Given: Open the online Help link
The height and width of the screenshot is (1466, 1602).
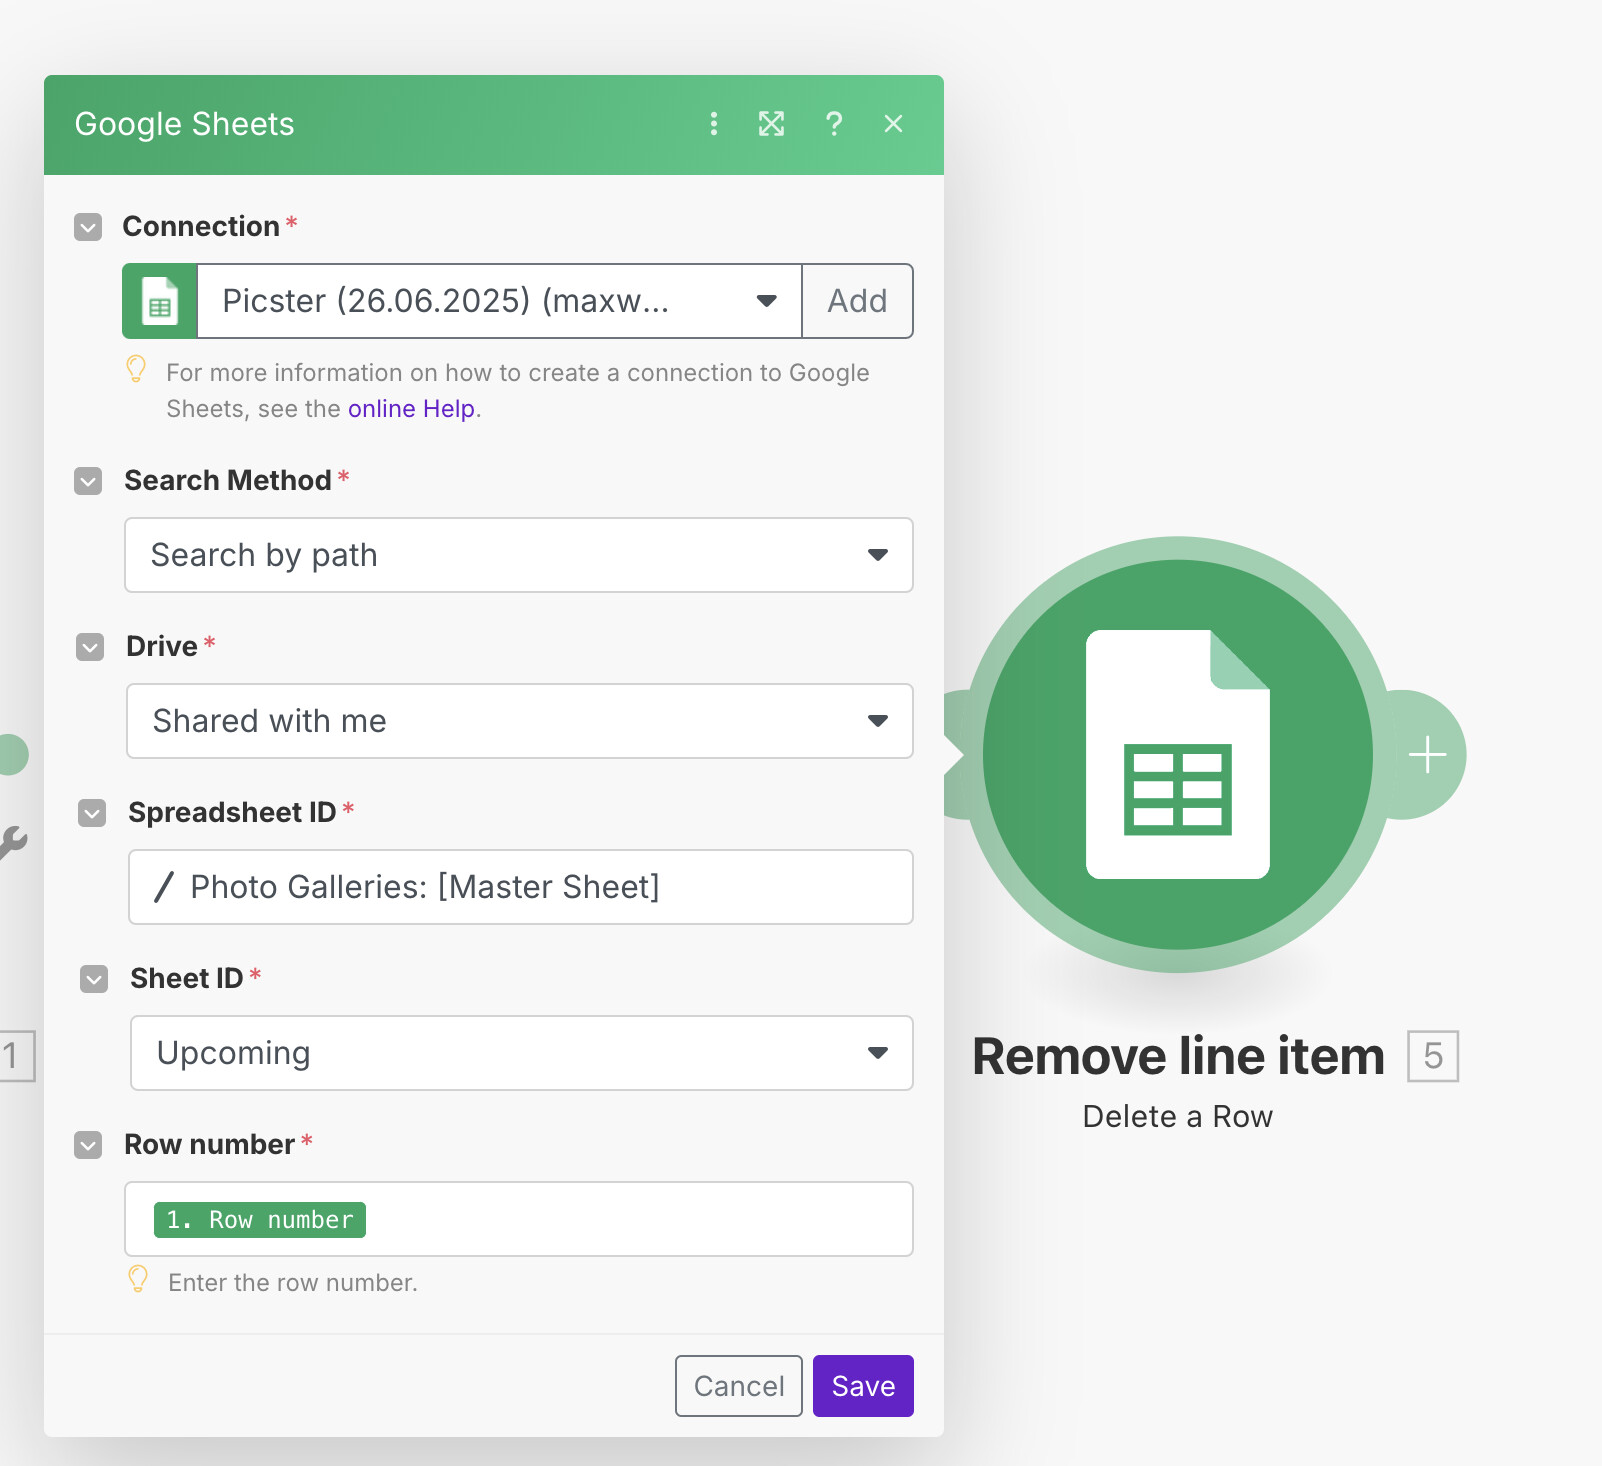Looking at the screenshot, I should 411,409.
